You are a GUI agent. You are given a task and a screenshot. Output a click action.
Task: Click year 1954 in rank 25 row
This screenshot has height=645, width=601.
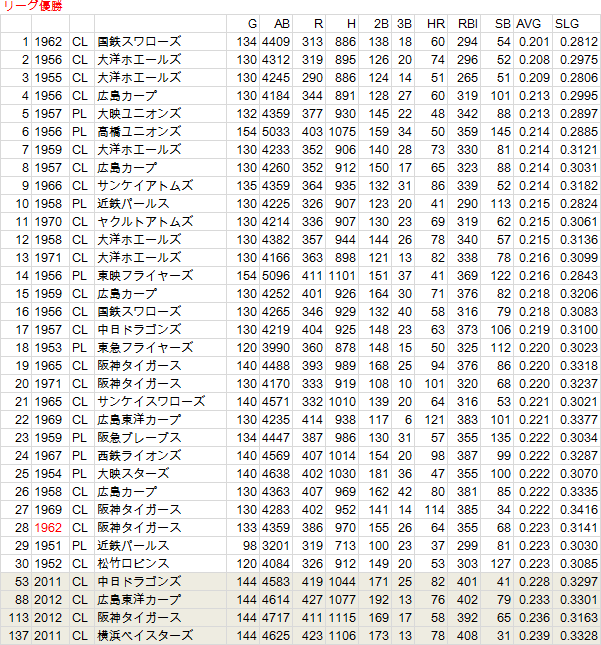coord(48,473)
